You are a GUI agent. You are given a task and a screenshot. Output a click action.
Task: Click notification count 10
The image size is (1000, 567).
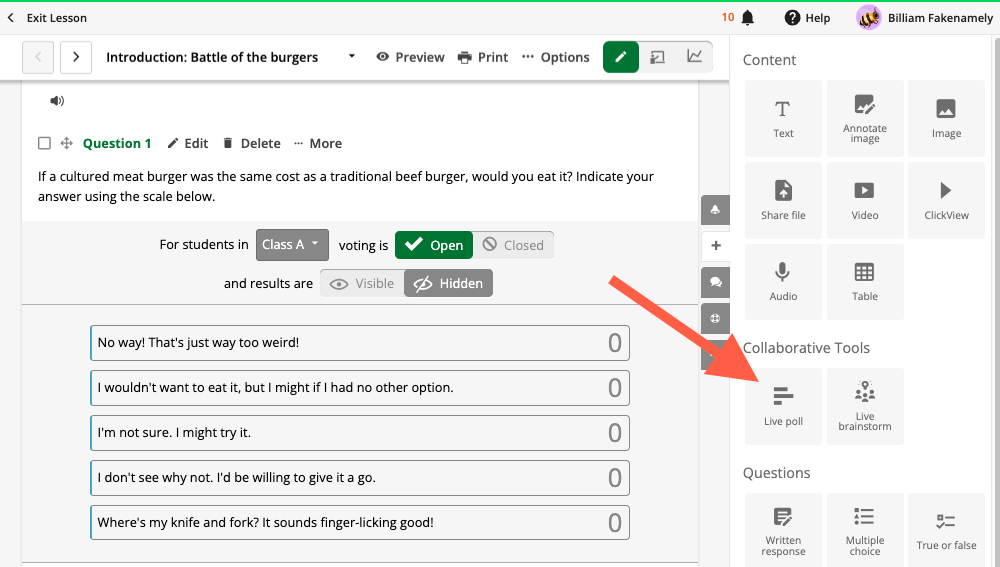[x=728, y=17]
